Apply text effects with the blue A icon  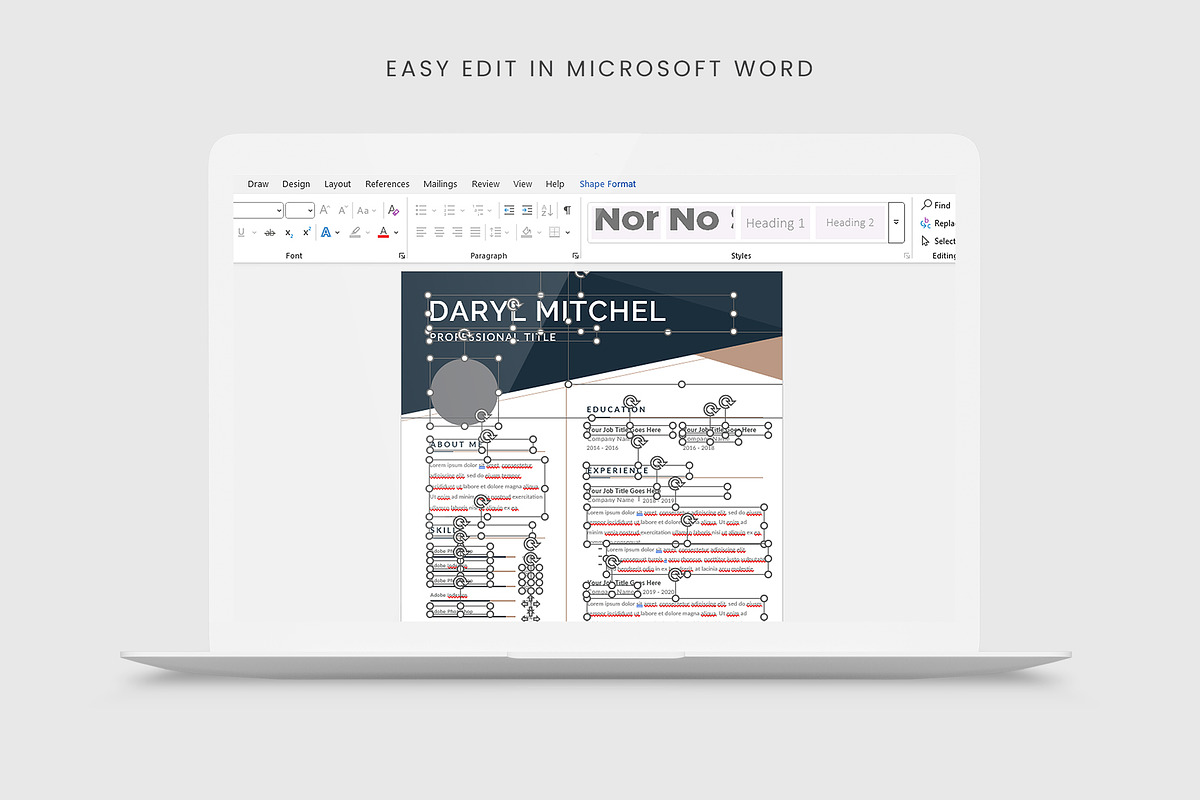326,232
